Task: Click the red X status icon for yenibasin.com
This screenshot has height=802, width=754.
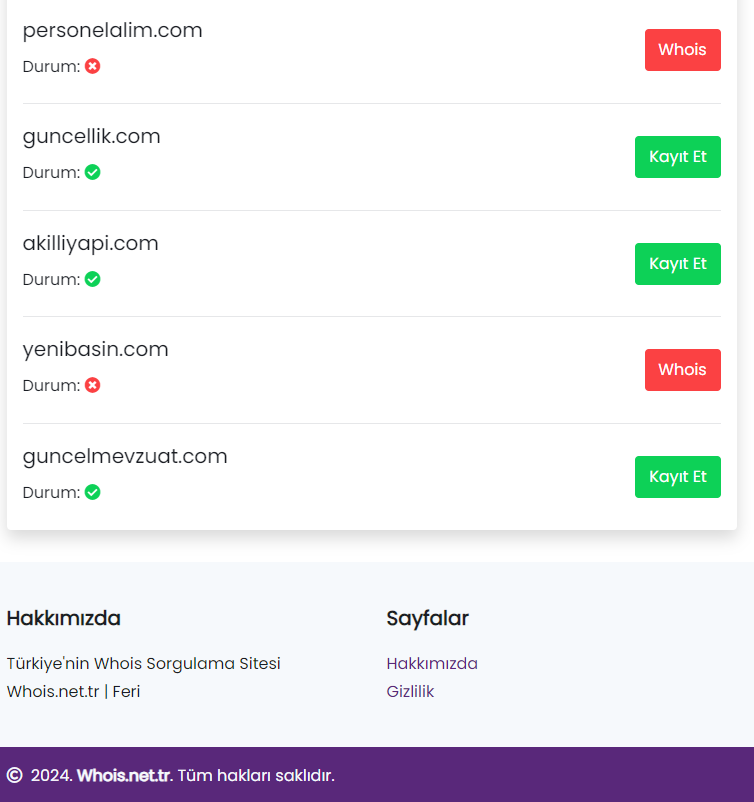Action: (x=93, y=385)
